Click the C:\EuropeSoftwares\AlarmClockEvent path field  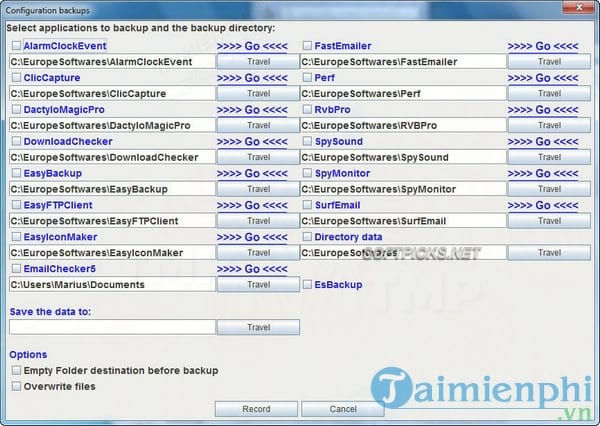(112, 62)
